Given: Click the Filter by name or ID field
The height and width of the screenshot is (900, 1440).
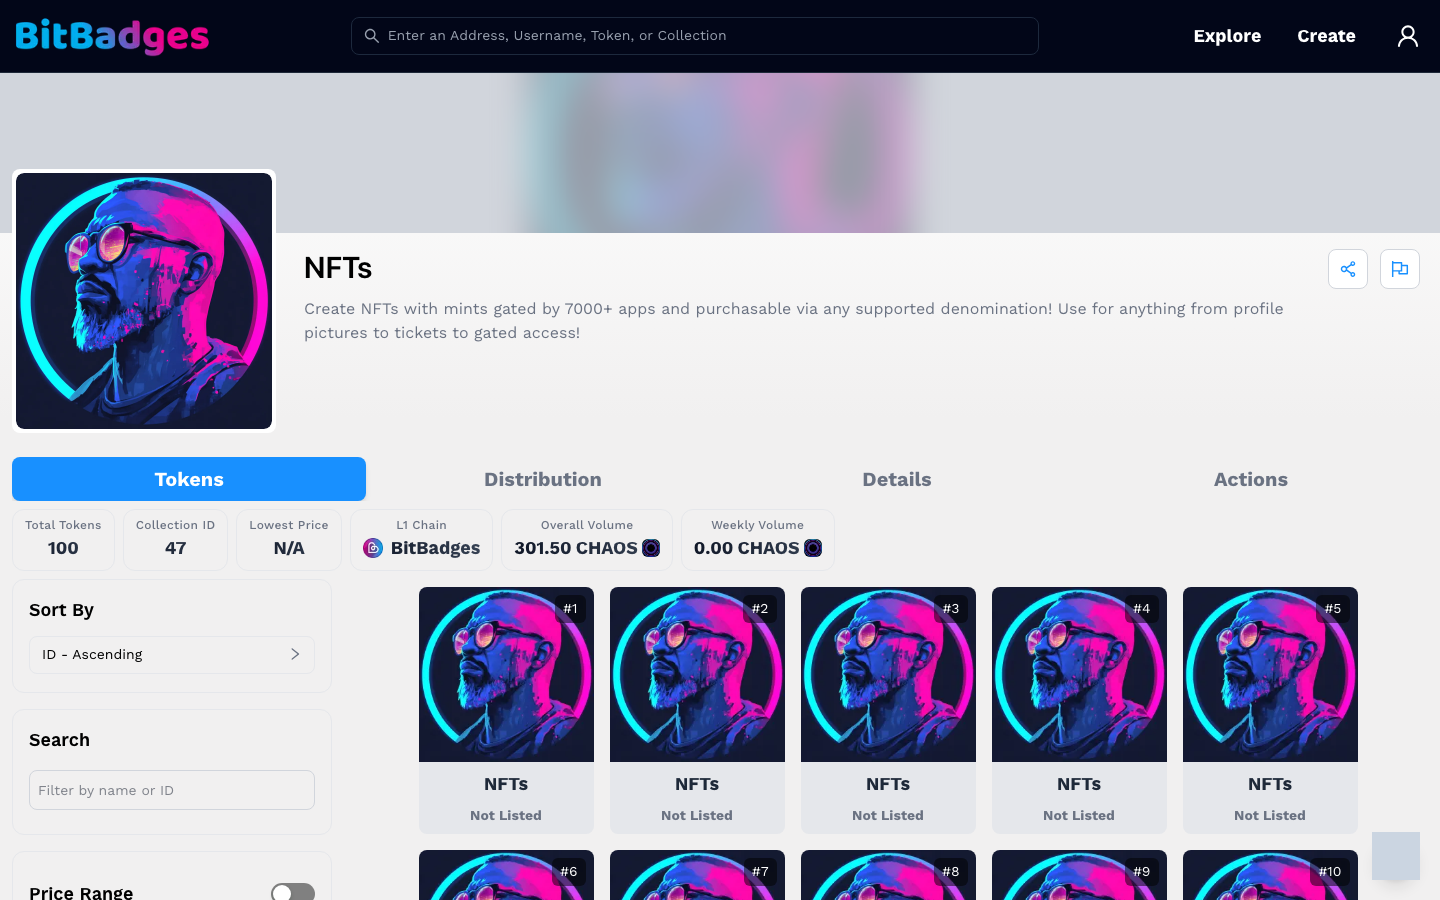Looking at the screenshot, I should click(x=172, y=790).
